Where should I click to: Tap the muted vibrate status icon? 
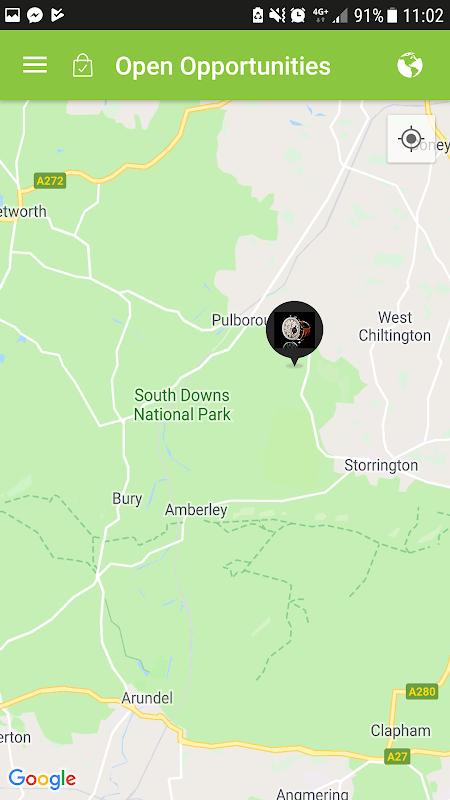pyautogui.click(x=277, y=15)
